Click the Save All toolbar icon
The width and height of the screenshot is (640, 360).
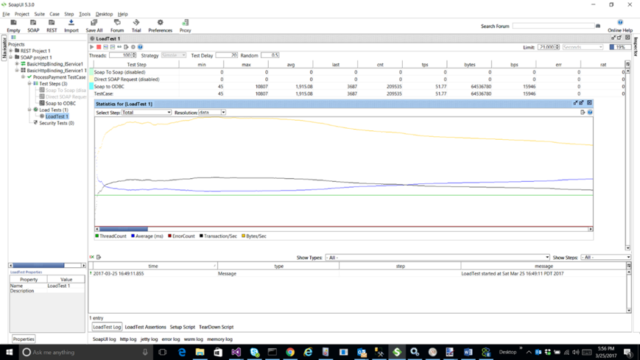point(94,26)
